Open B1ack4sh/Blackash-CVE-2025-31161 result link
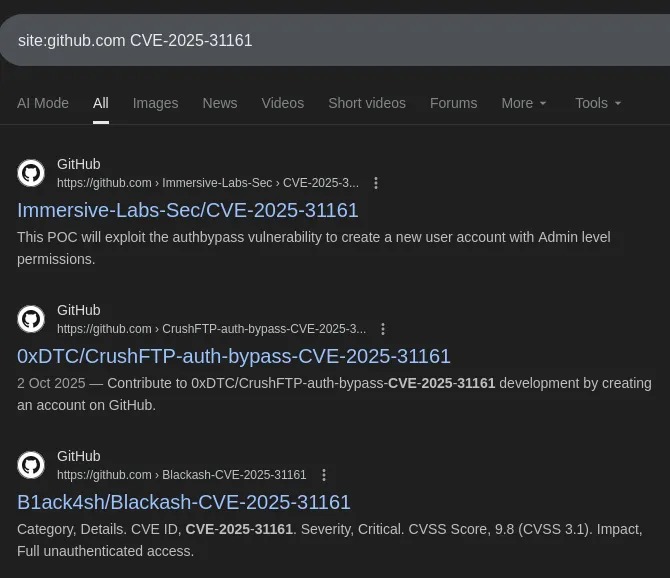The height and width of the screenshot is (578, 670). pyautogui.click(x=184, y=502)
